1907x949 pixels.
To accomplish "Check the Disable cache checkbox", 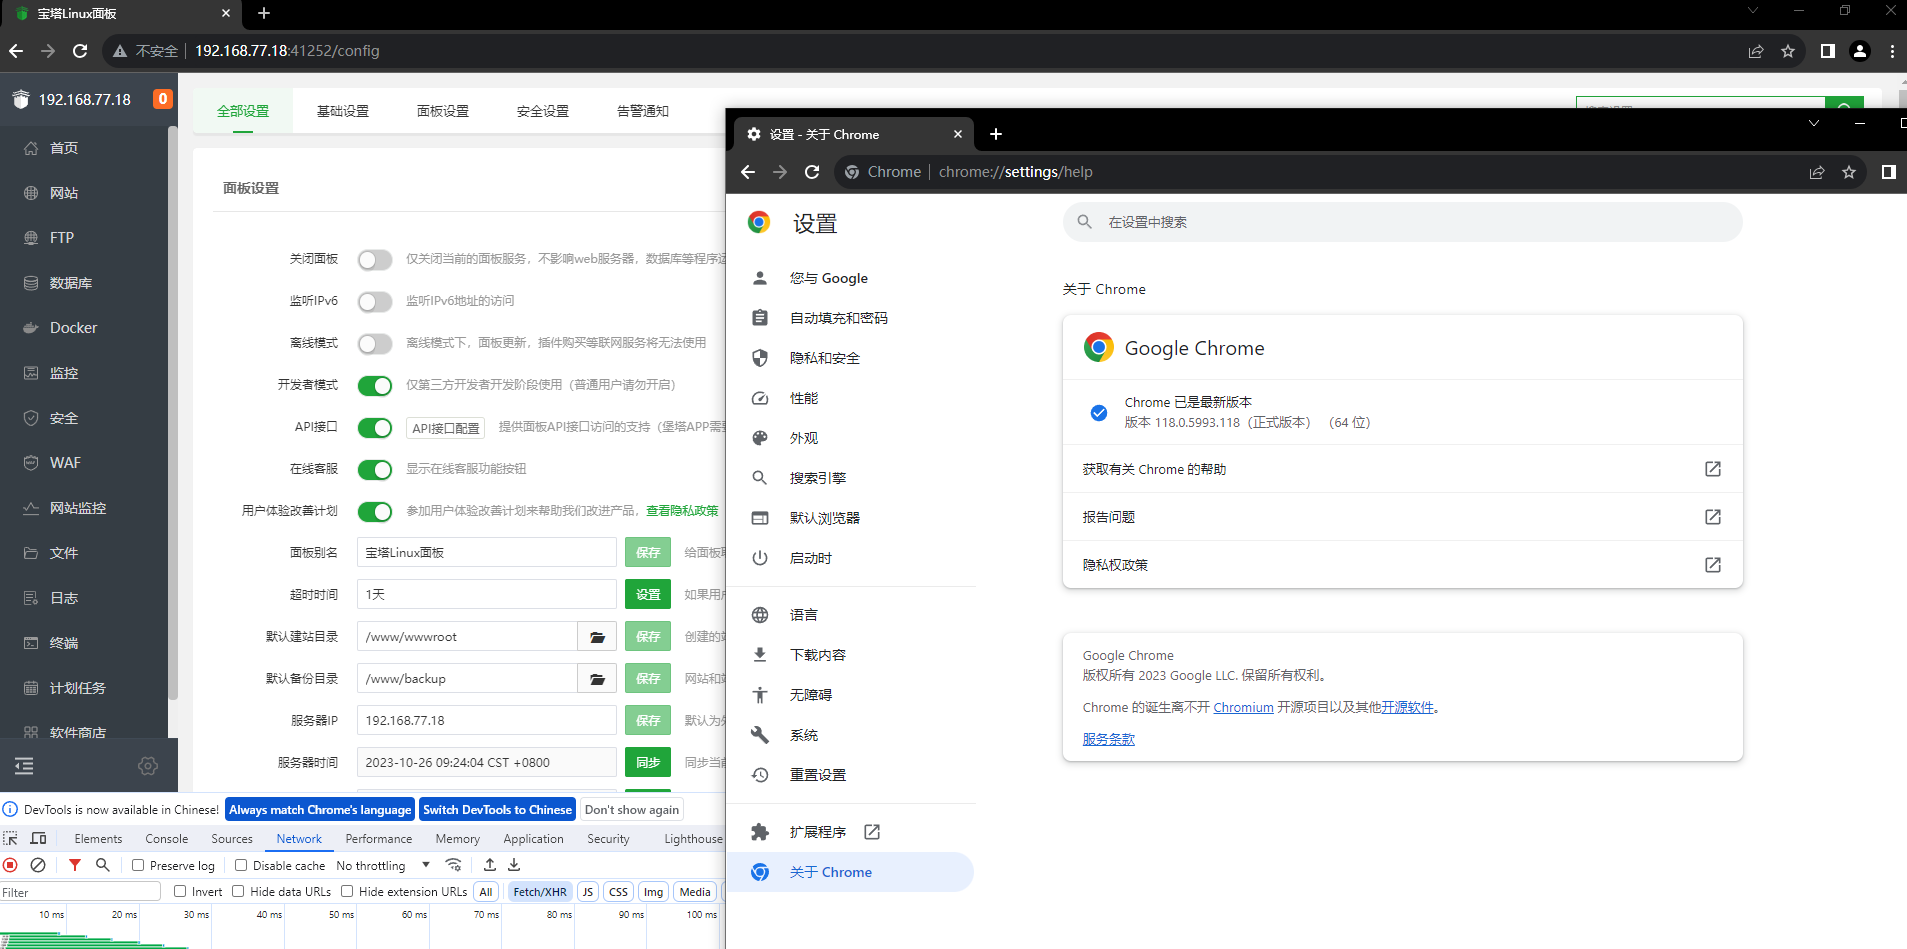I will [241, 865].
